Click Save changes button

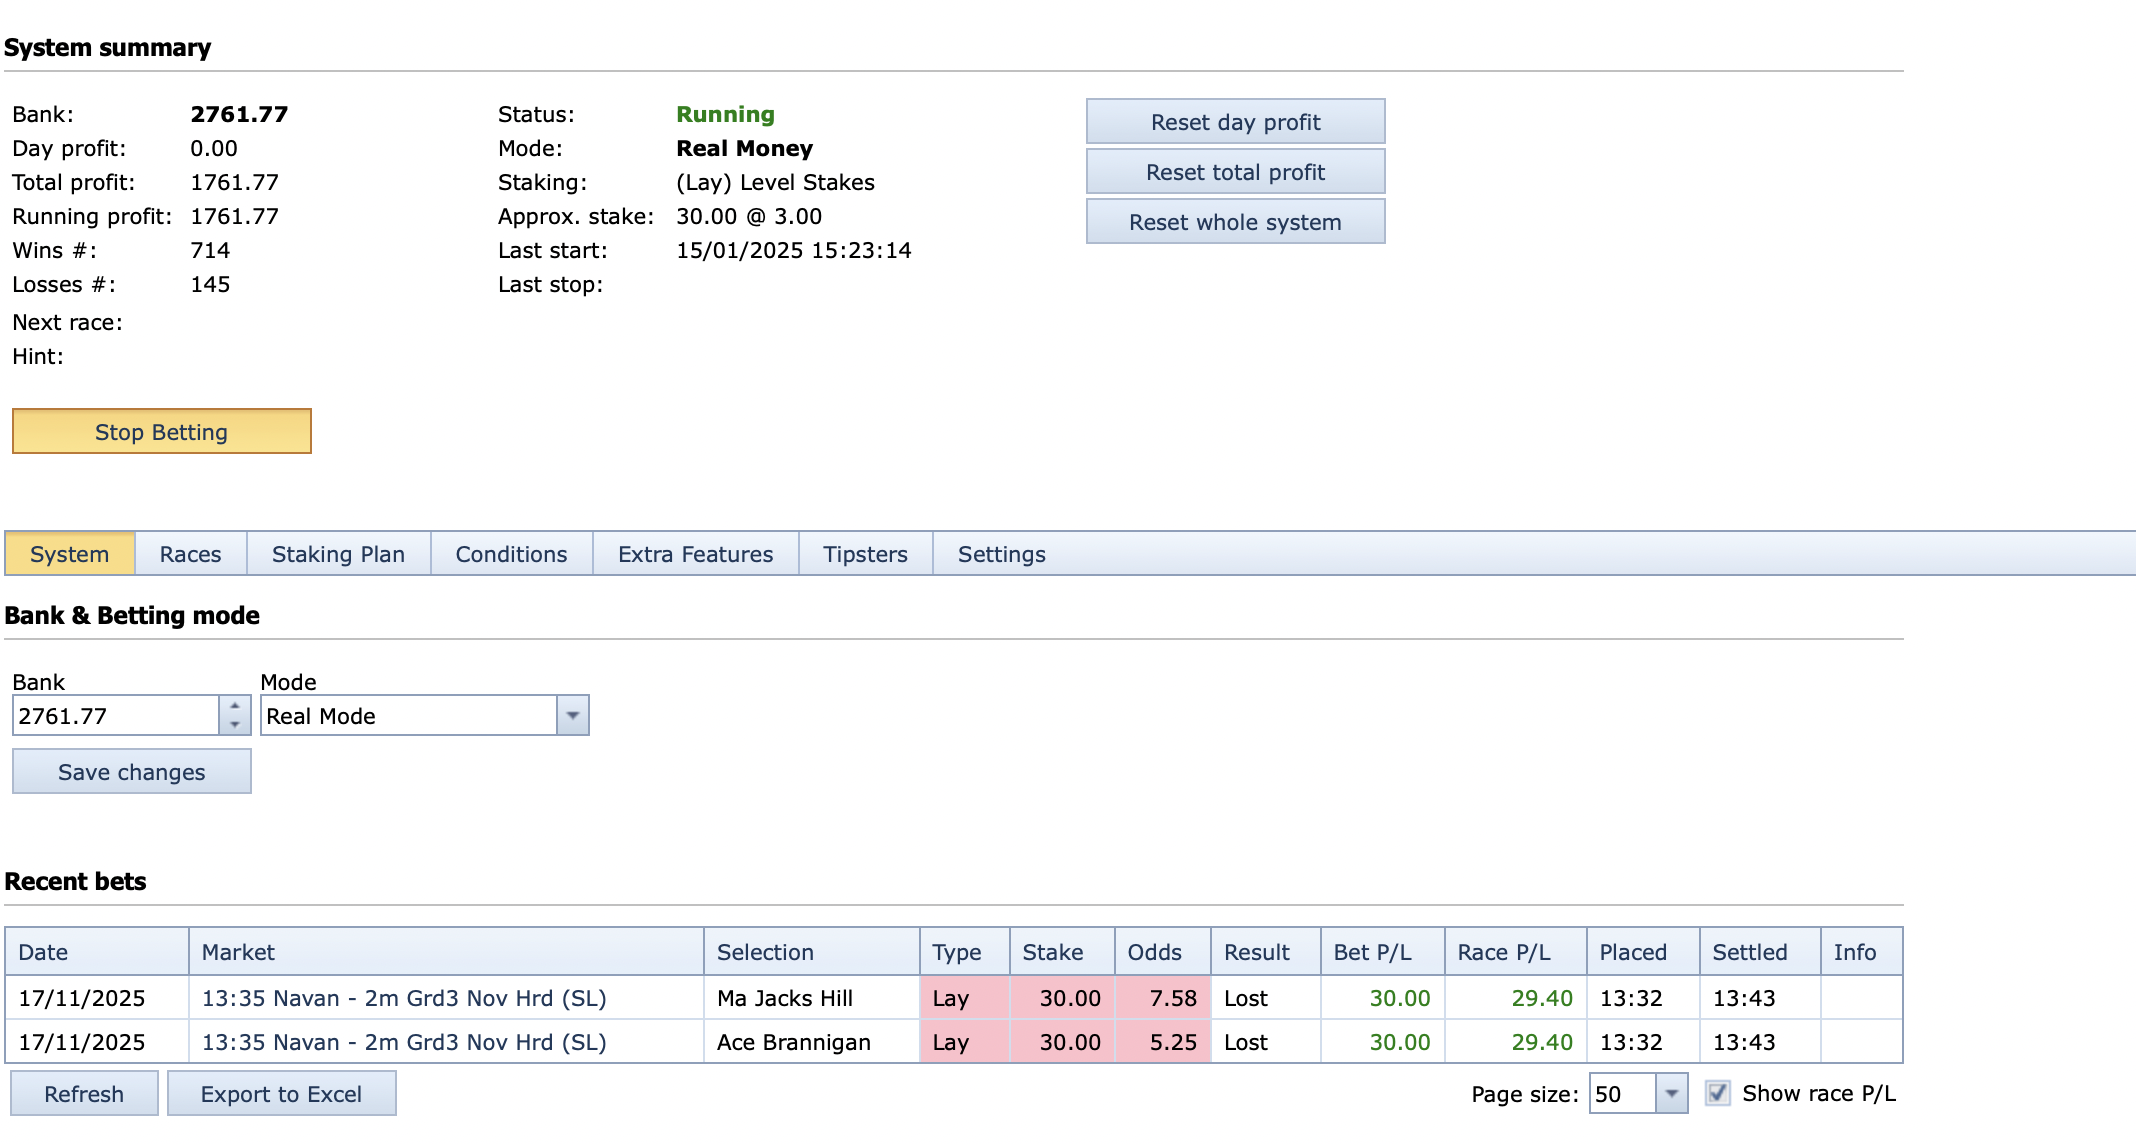(131, 772)
